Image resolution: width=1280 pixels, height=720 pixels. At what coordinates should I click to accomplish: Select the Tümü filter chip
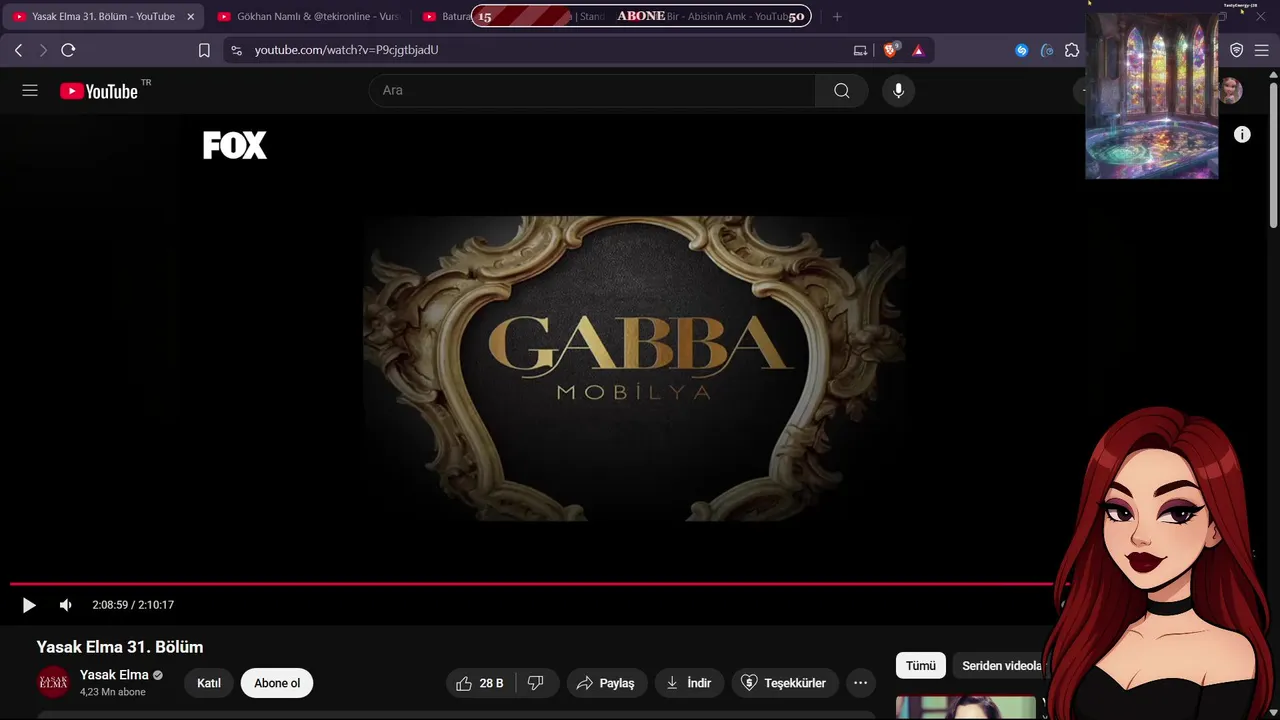(921, 666)
